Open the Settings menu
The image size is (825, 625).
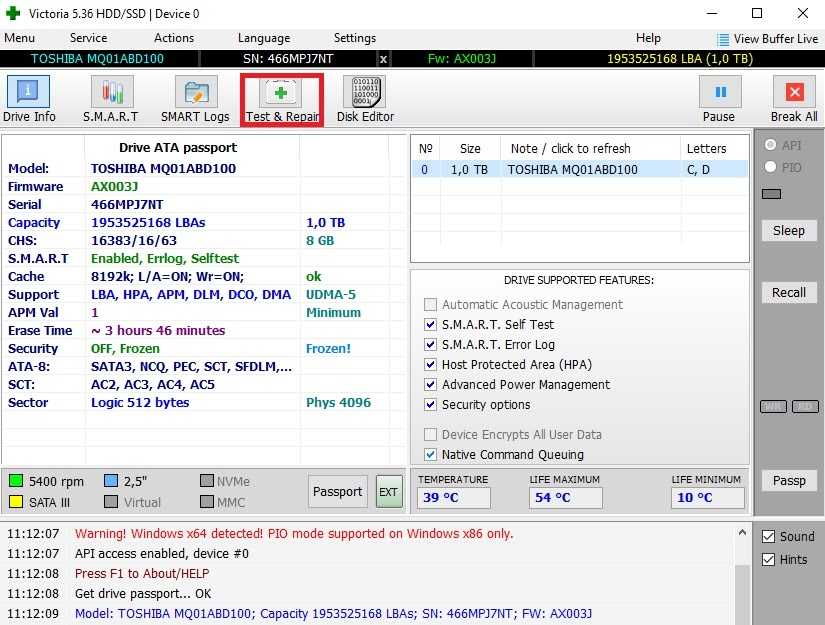[355, 38]
